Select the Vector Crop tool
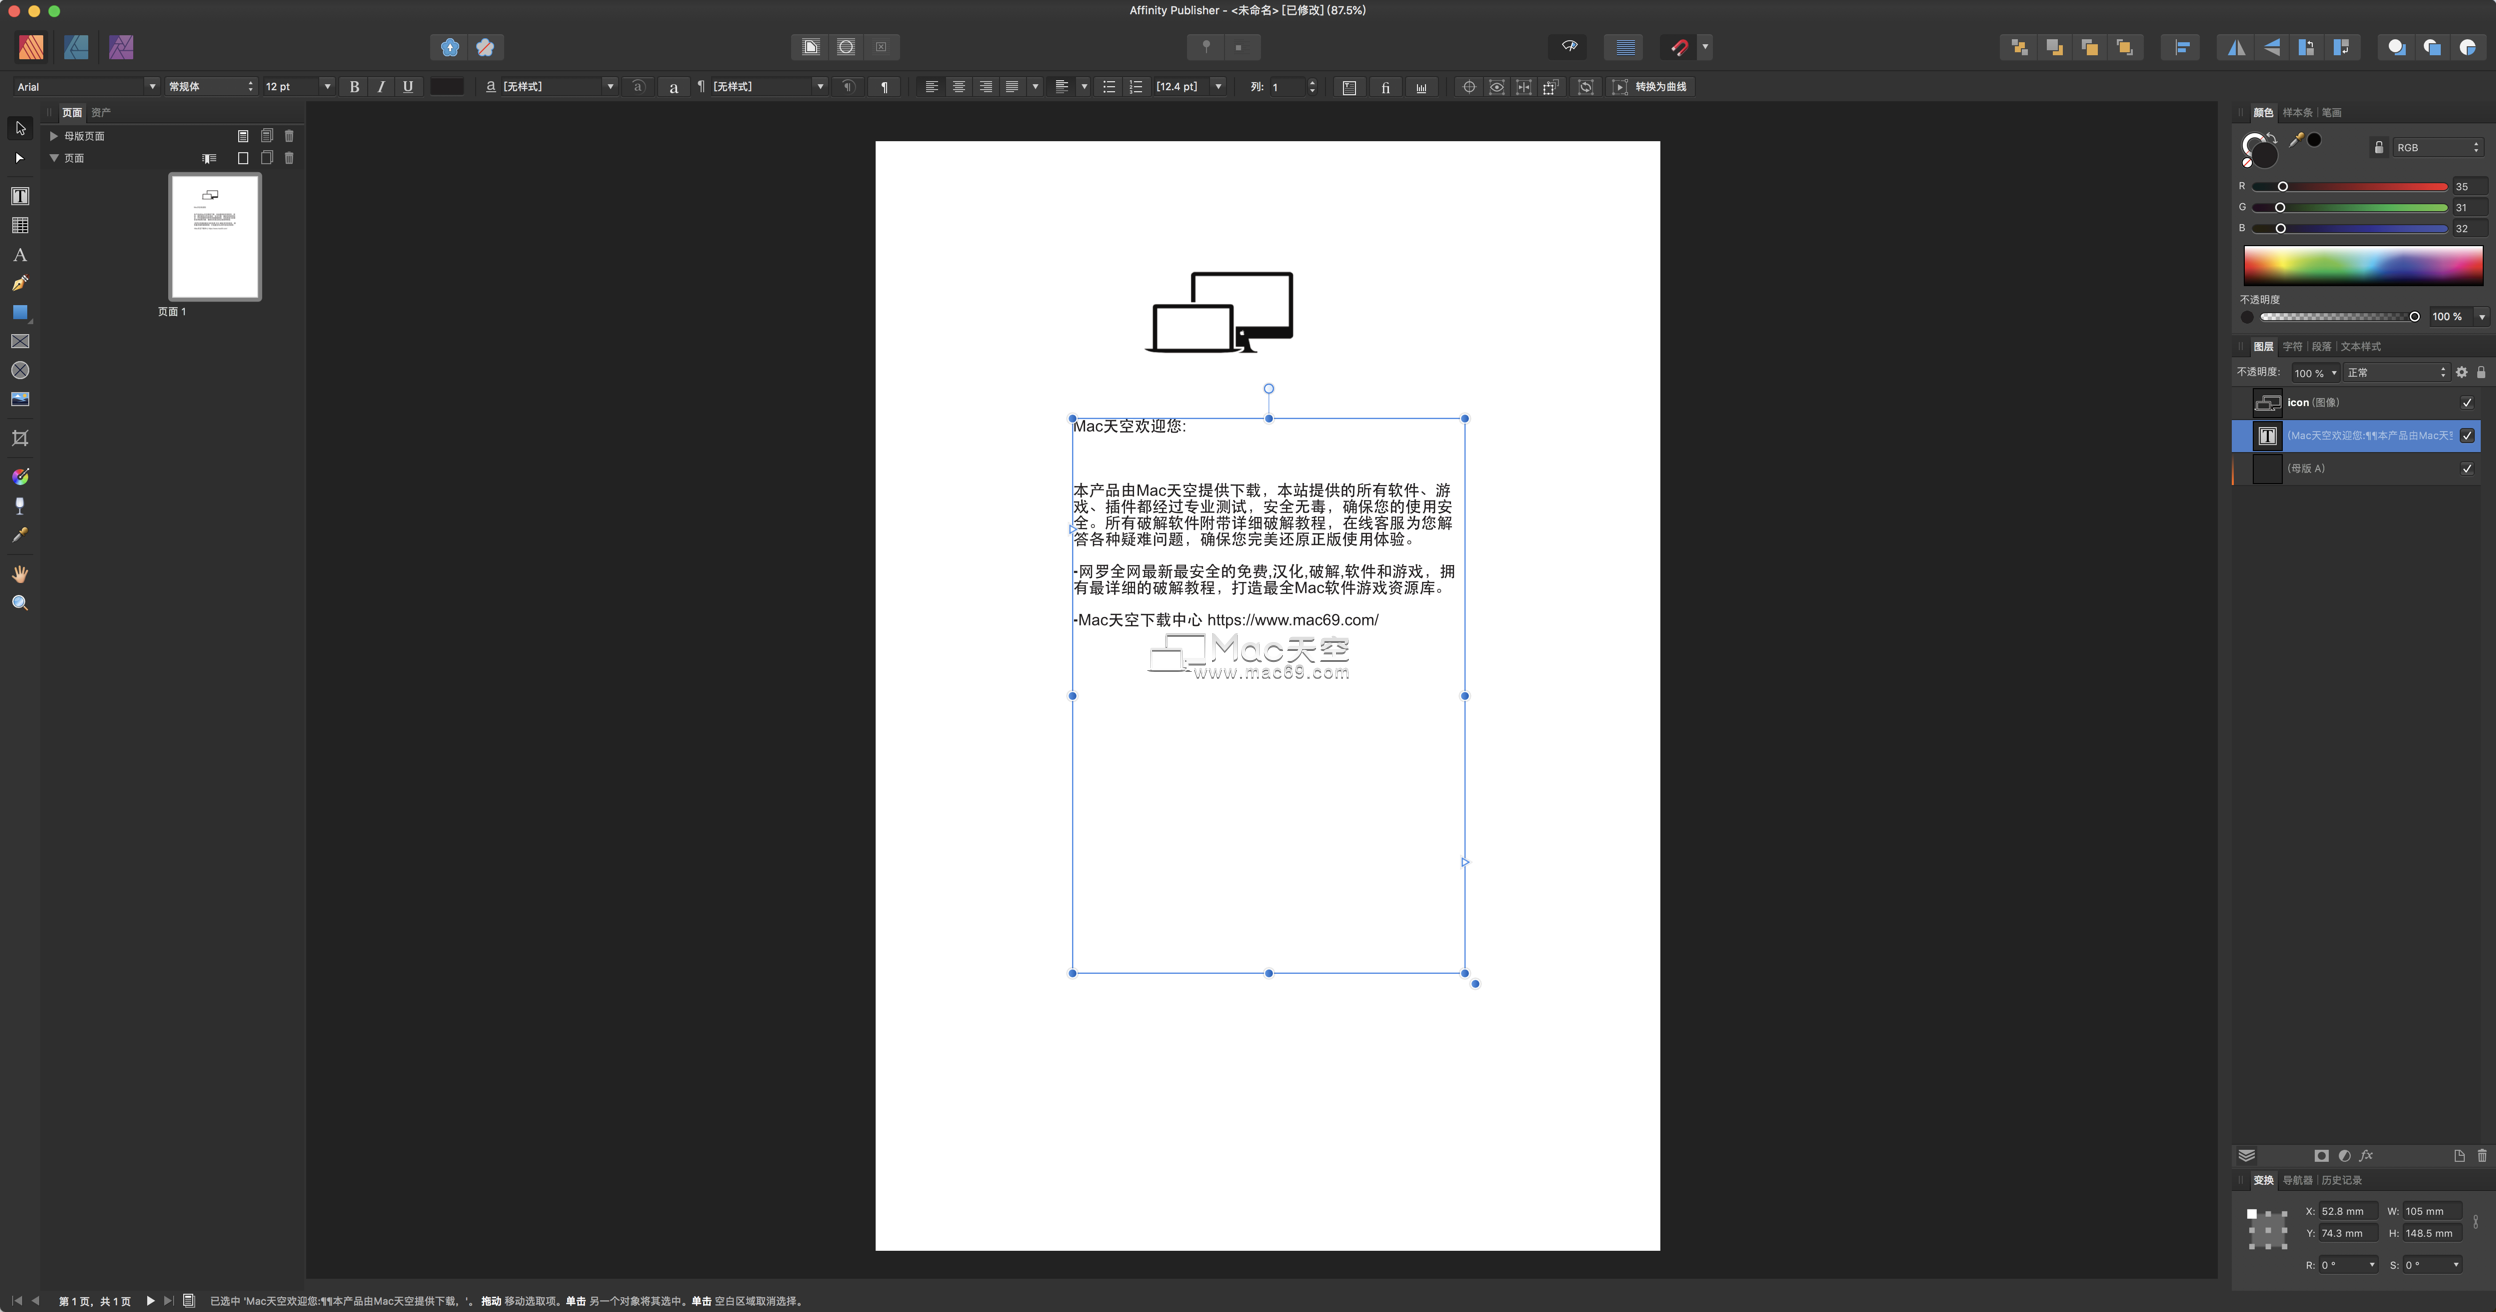This screenshot has height=1312, width=2496. (20, 438)
